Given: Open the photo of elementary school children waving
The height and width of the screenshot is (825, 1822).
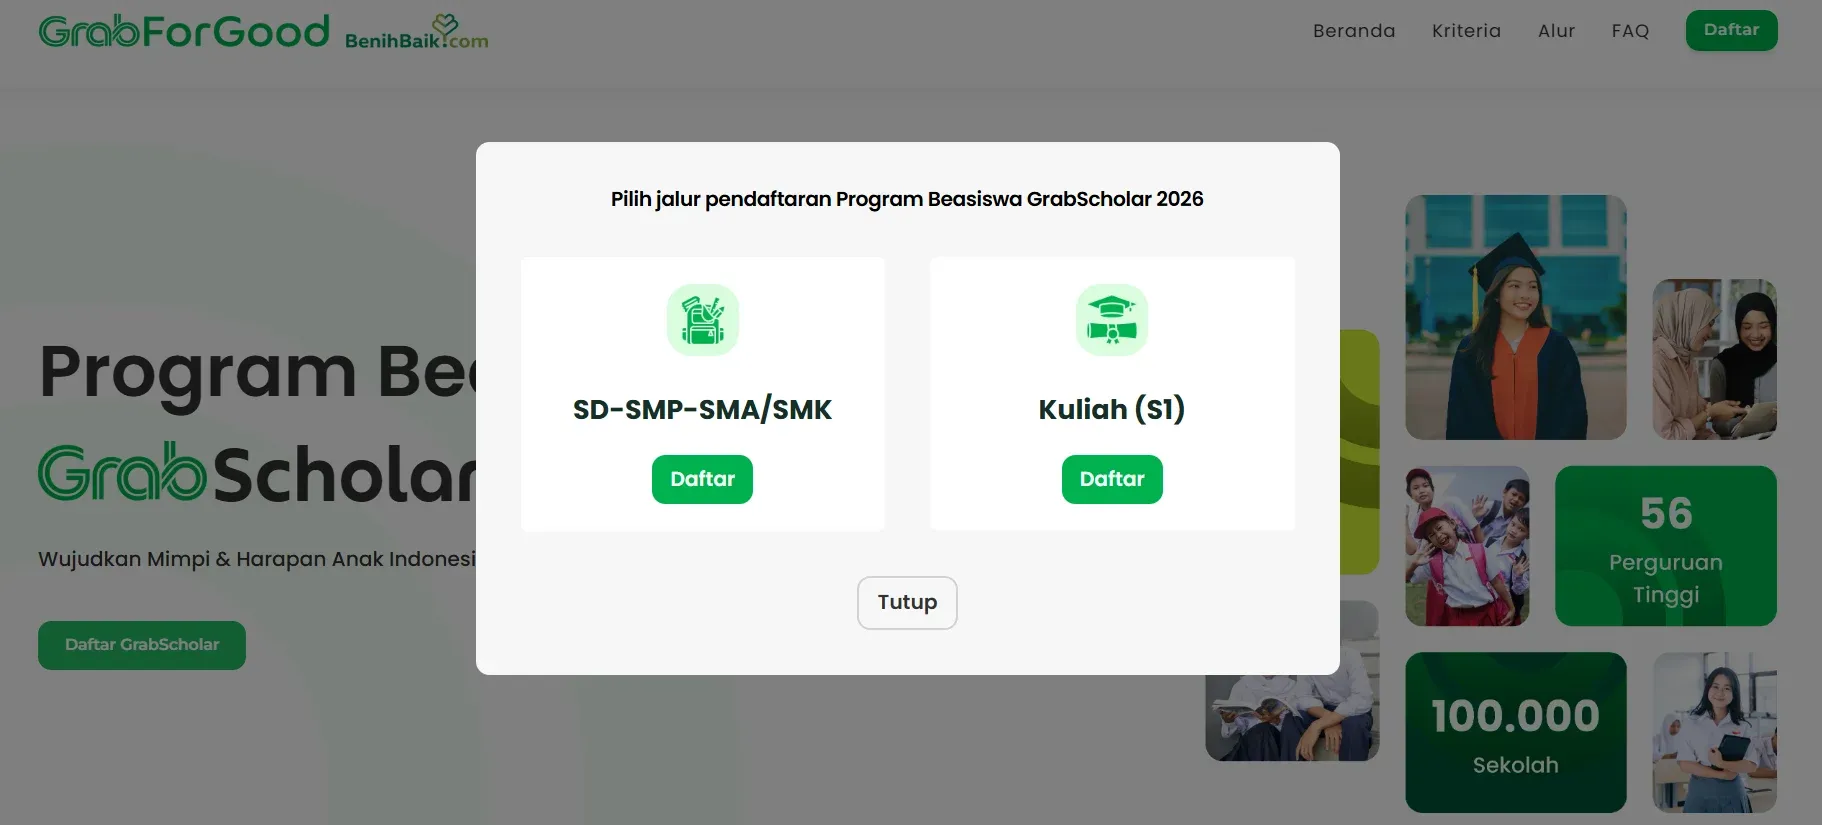Looking at the screenshot, I should click(x=1467, y=546).
